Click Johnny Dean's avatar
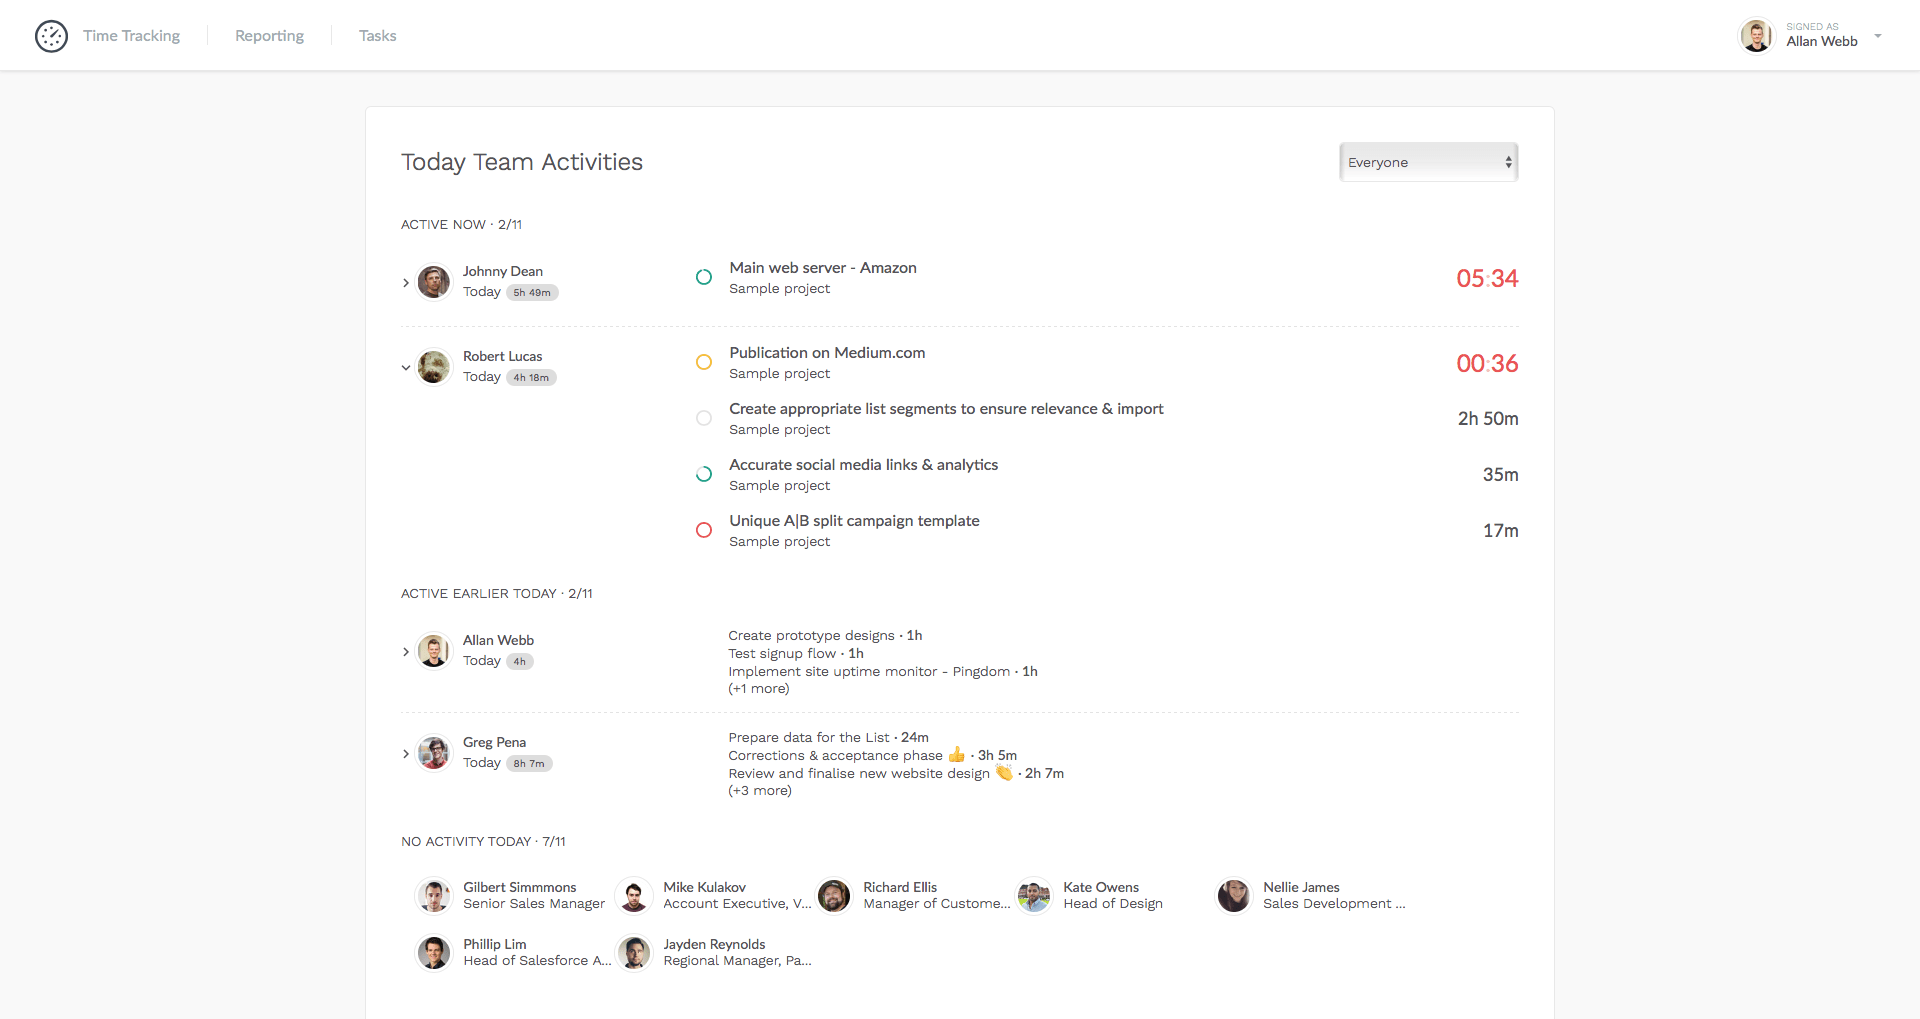The height and width of the screenshot is (1019, 1920). coord(434,282)
